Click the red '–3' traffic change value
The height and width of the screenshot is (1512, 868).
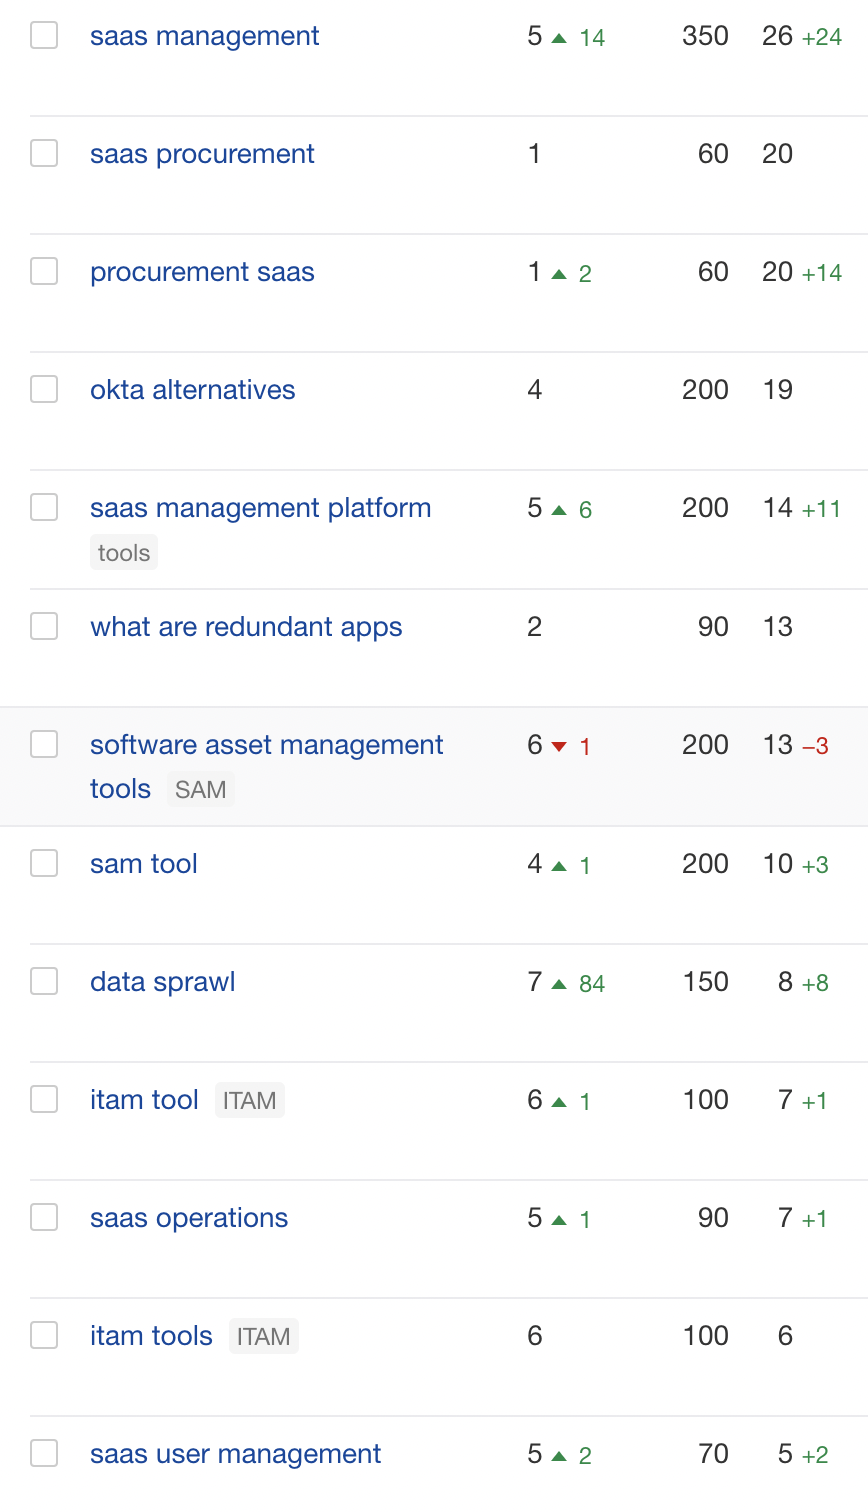[815, 746]
